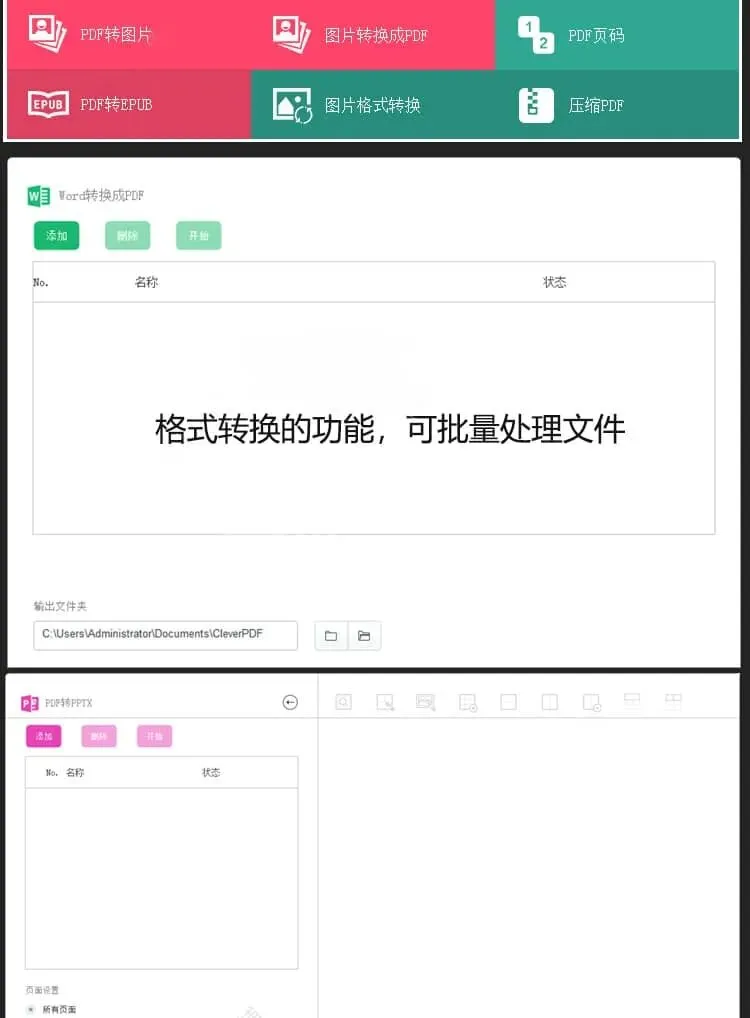Click the Word转换成PDF panel title
This screenshot has width=750, height=1018.
tap(101, 195)
